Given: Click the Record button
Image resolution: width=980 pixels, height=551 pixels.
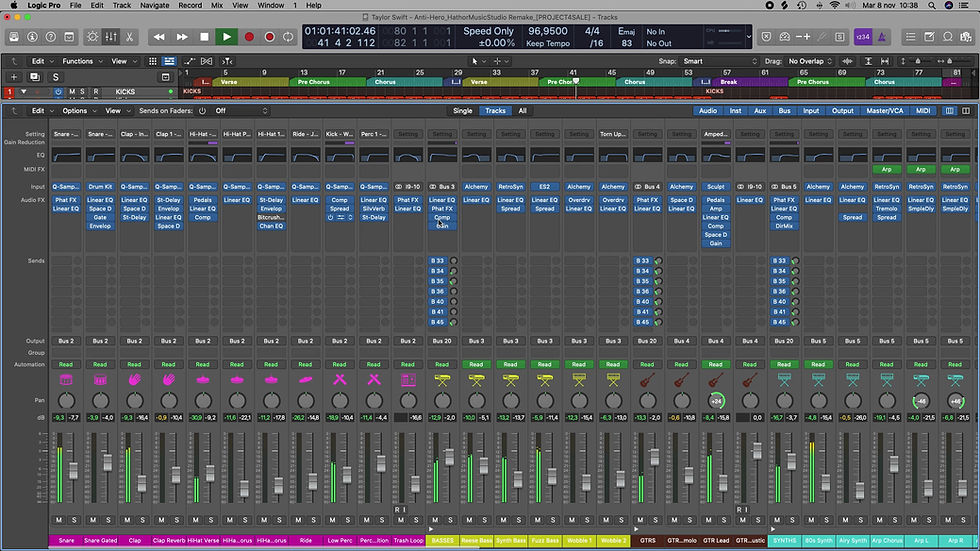Looking at the screenshot, I should 249,37.
